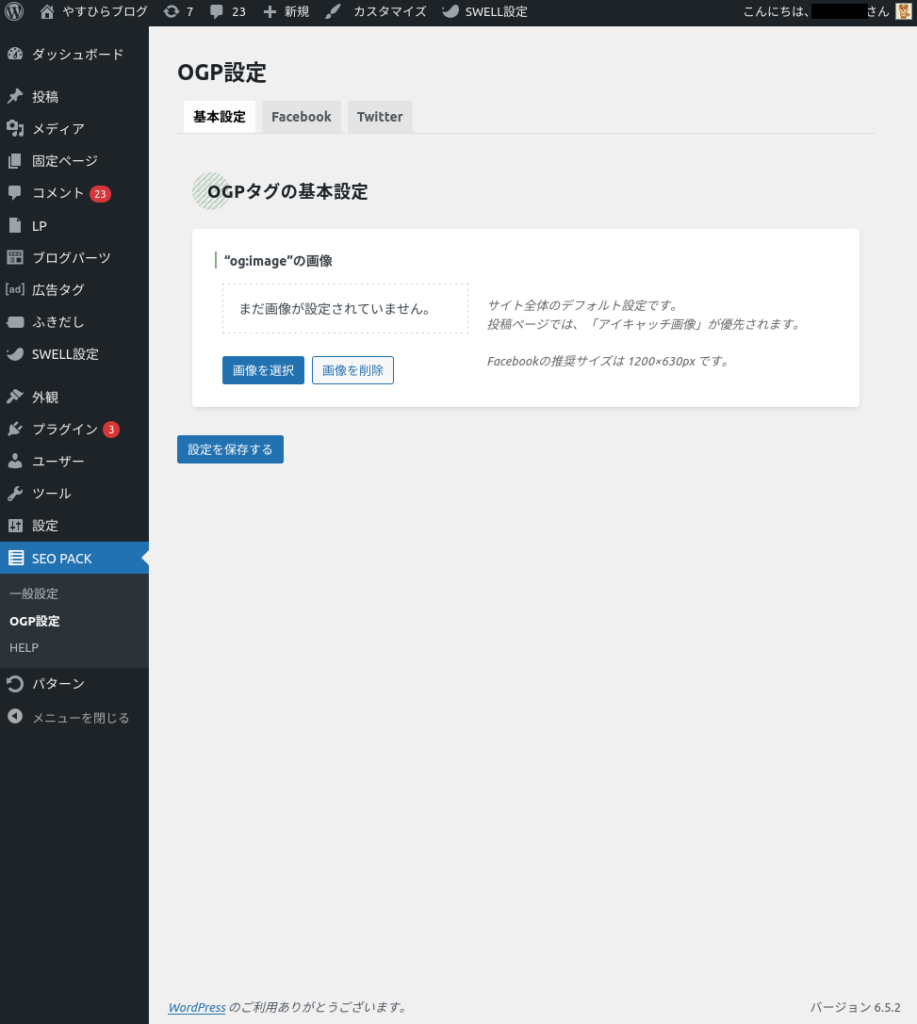Open the comments bubble icon in top bar
The width and height of the screenshot is (917, 1024).
(x=217, y=12)
